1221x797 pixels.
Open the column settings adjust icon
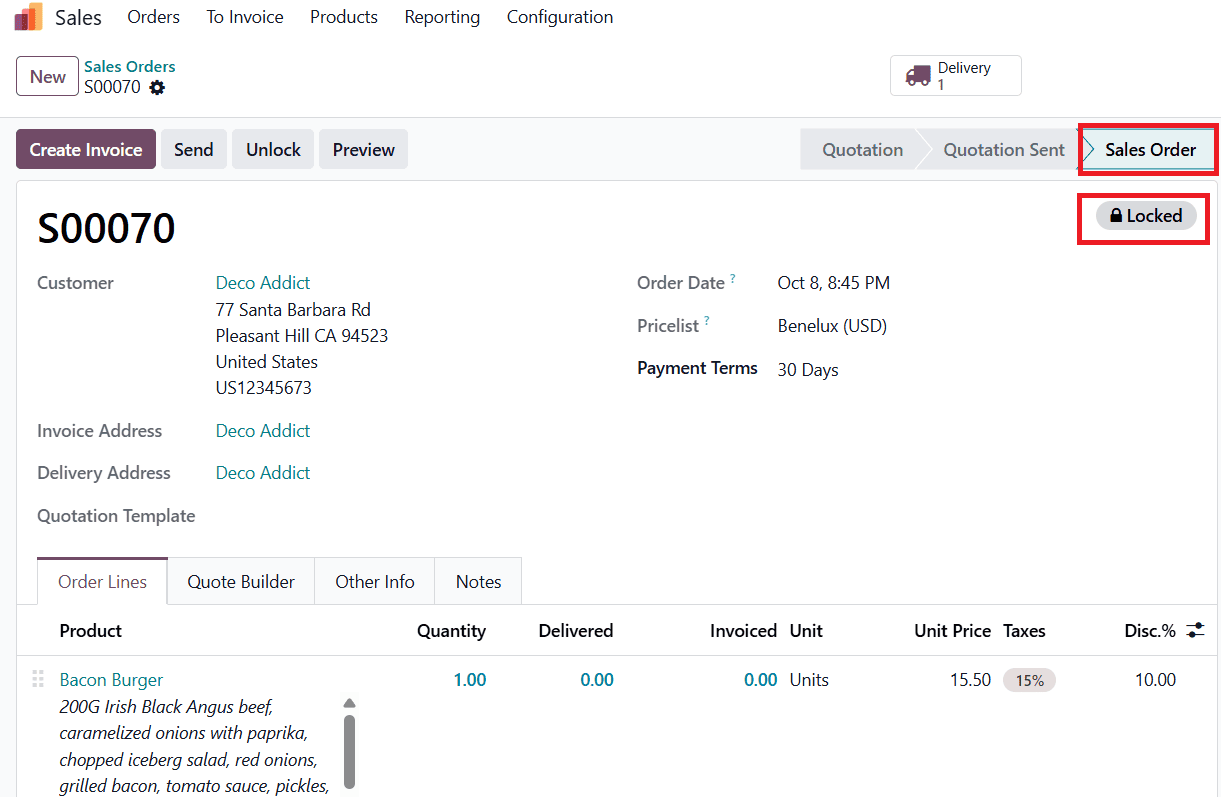[x=1195, y=630]
